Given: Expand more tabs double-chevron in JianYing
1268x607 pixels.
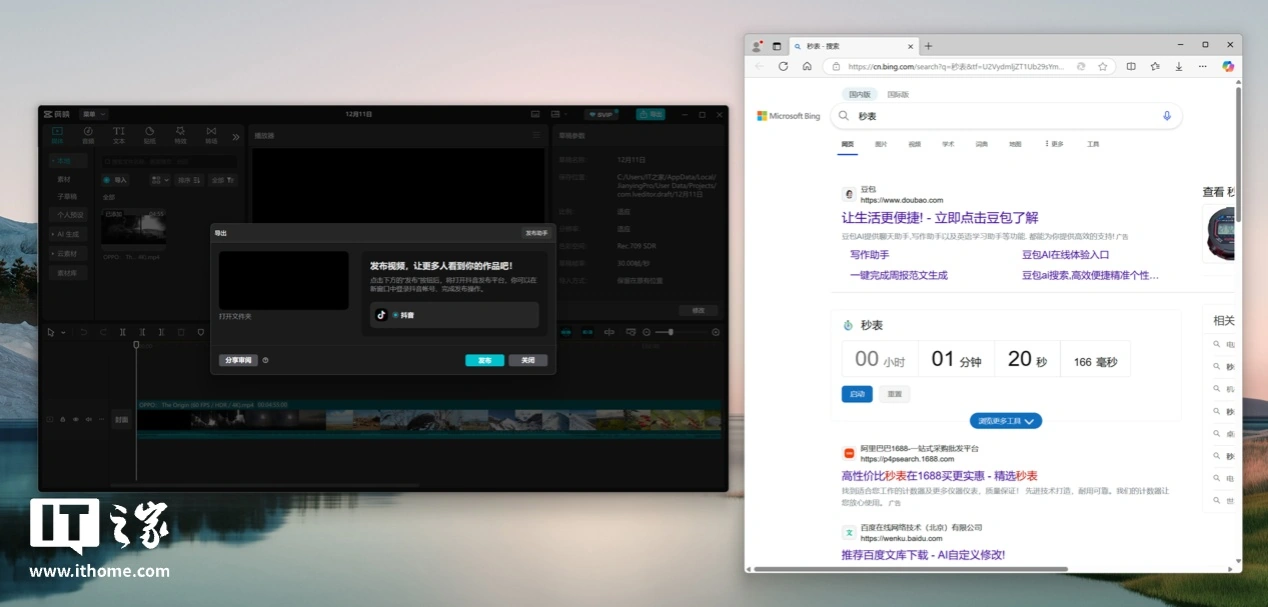Looking at the screenshot, I should (x=236, y=137).
